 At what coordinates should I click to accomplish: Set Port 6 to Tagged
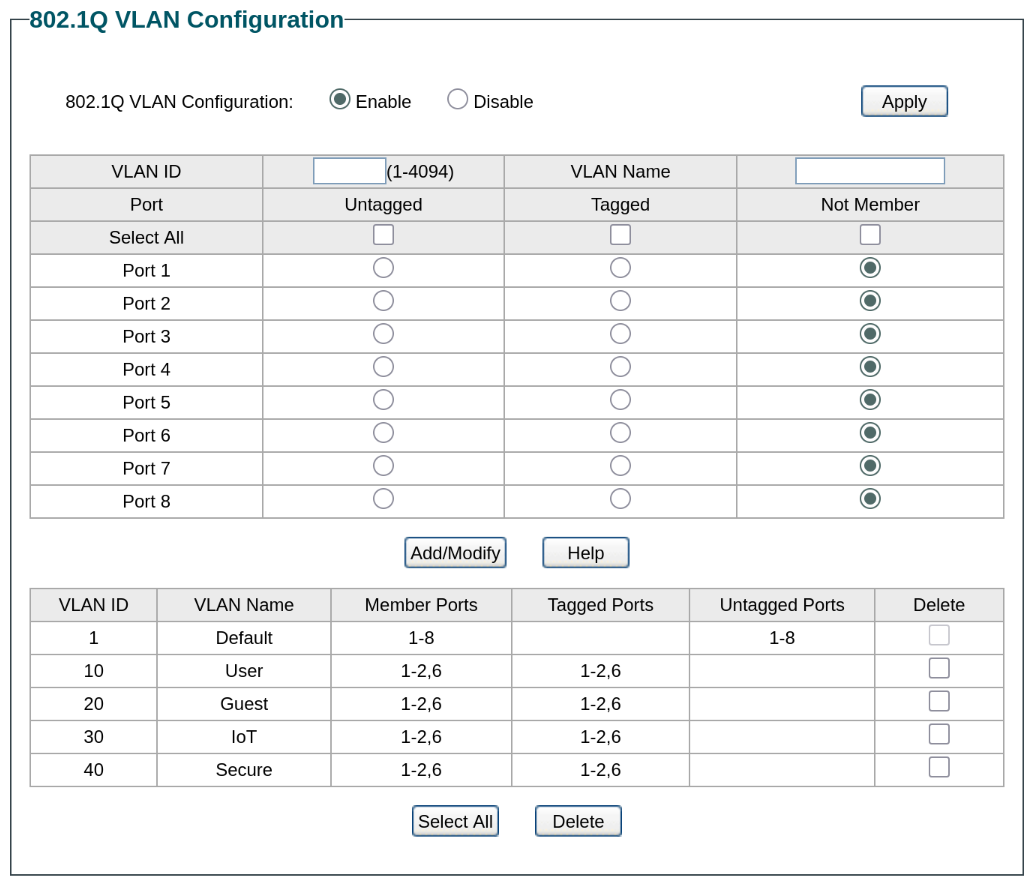click(620, 433)
